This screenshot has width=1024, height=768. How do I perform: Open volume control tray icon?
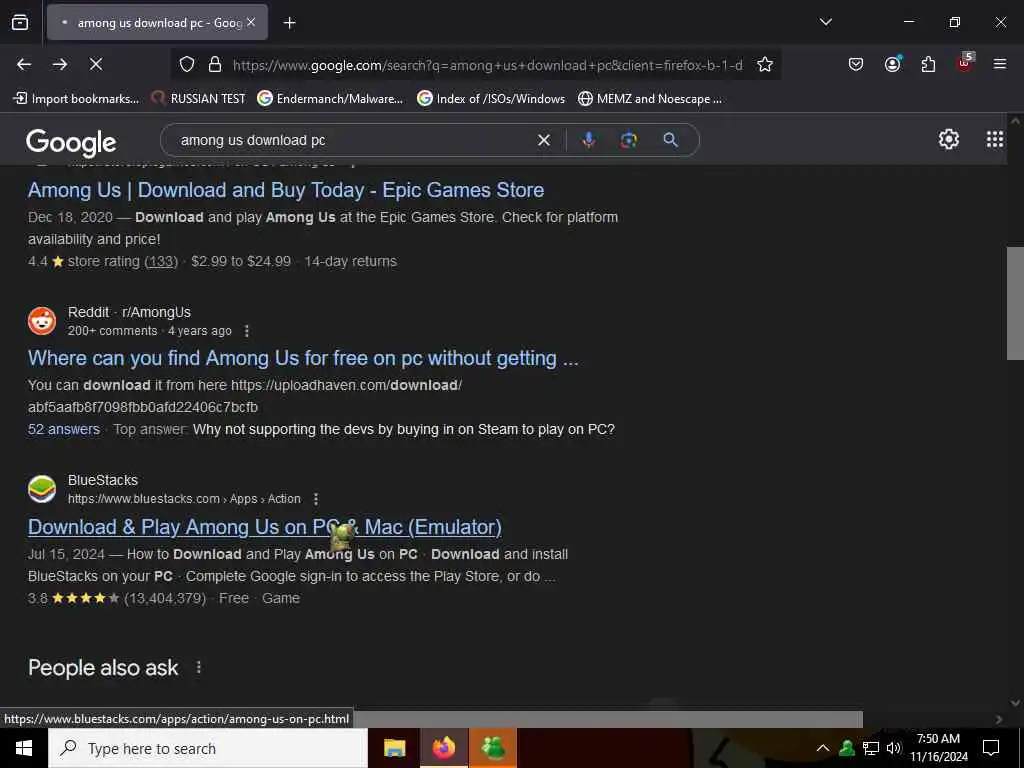click(x=893, y=748)
